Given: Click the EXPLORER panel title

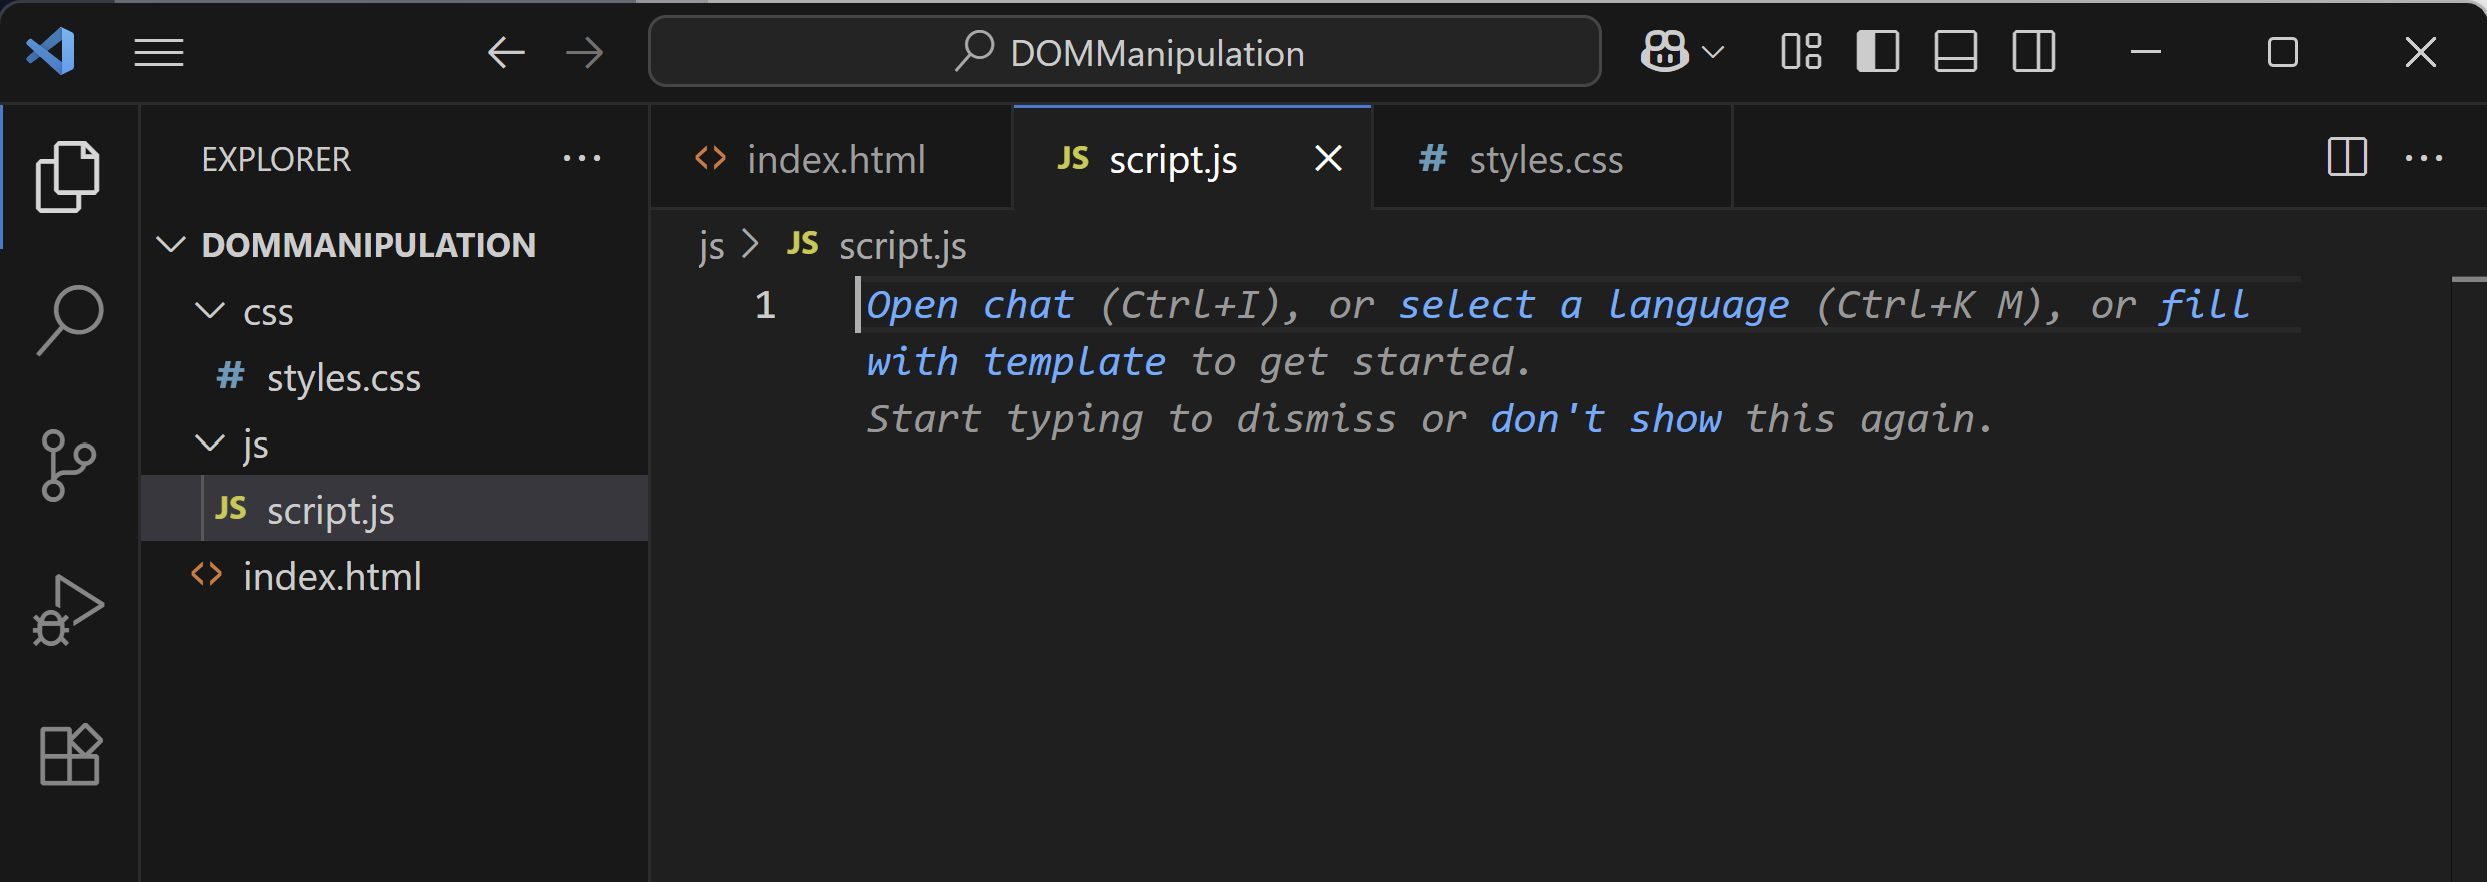Looking at the screenshot, I should (x=276, y=159).
